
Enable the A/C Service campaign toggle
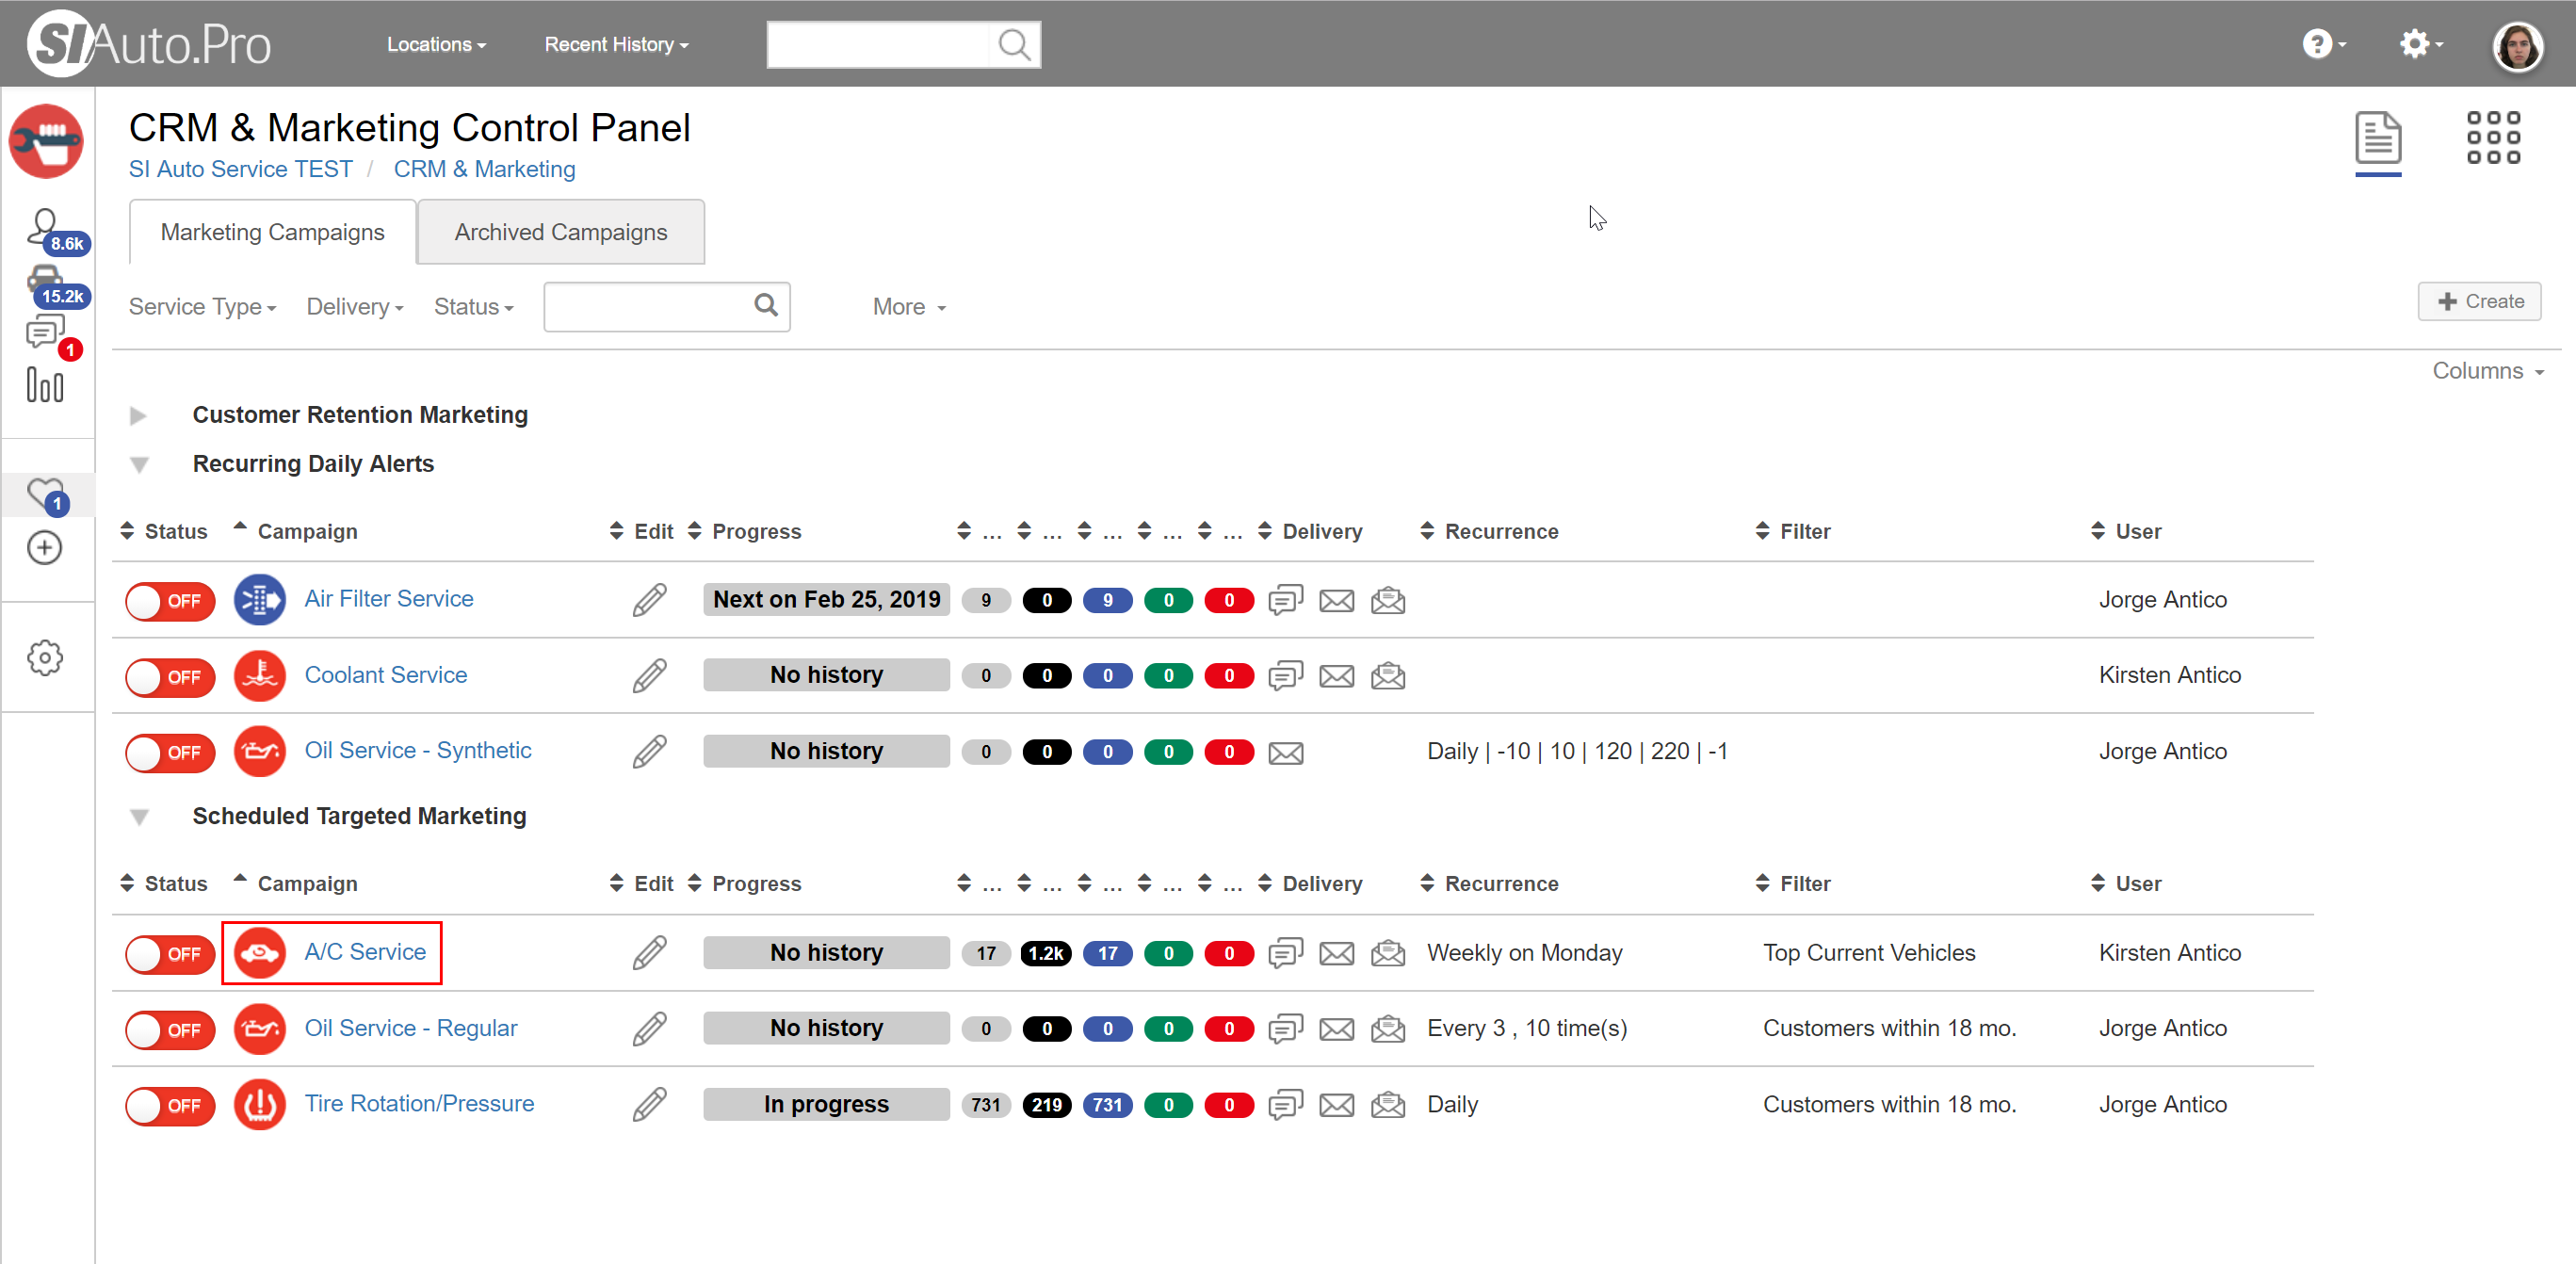[x=170, y=954]
